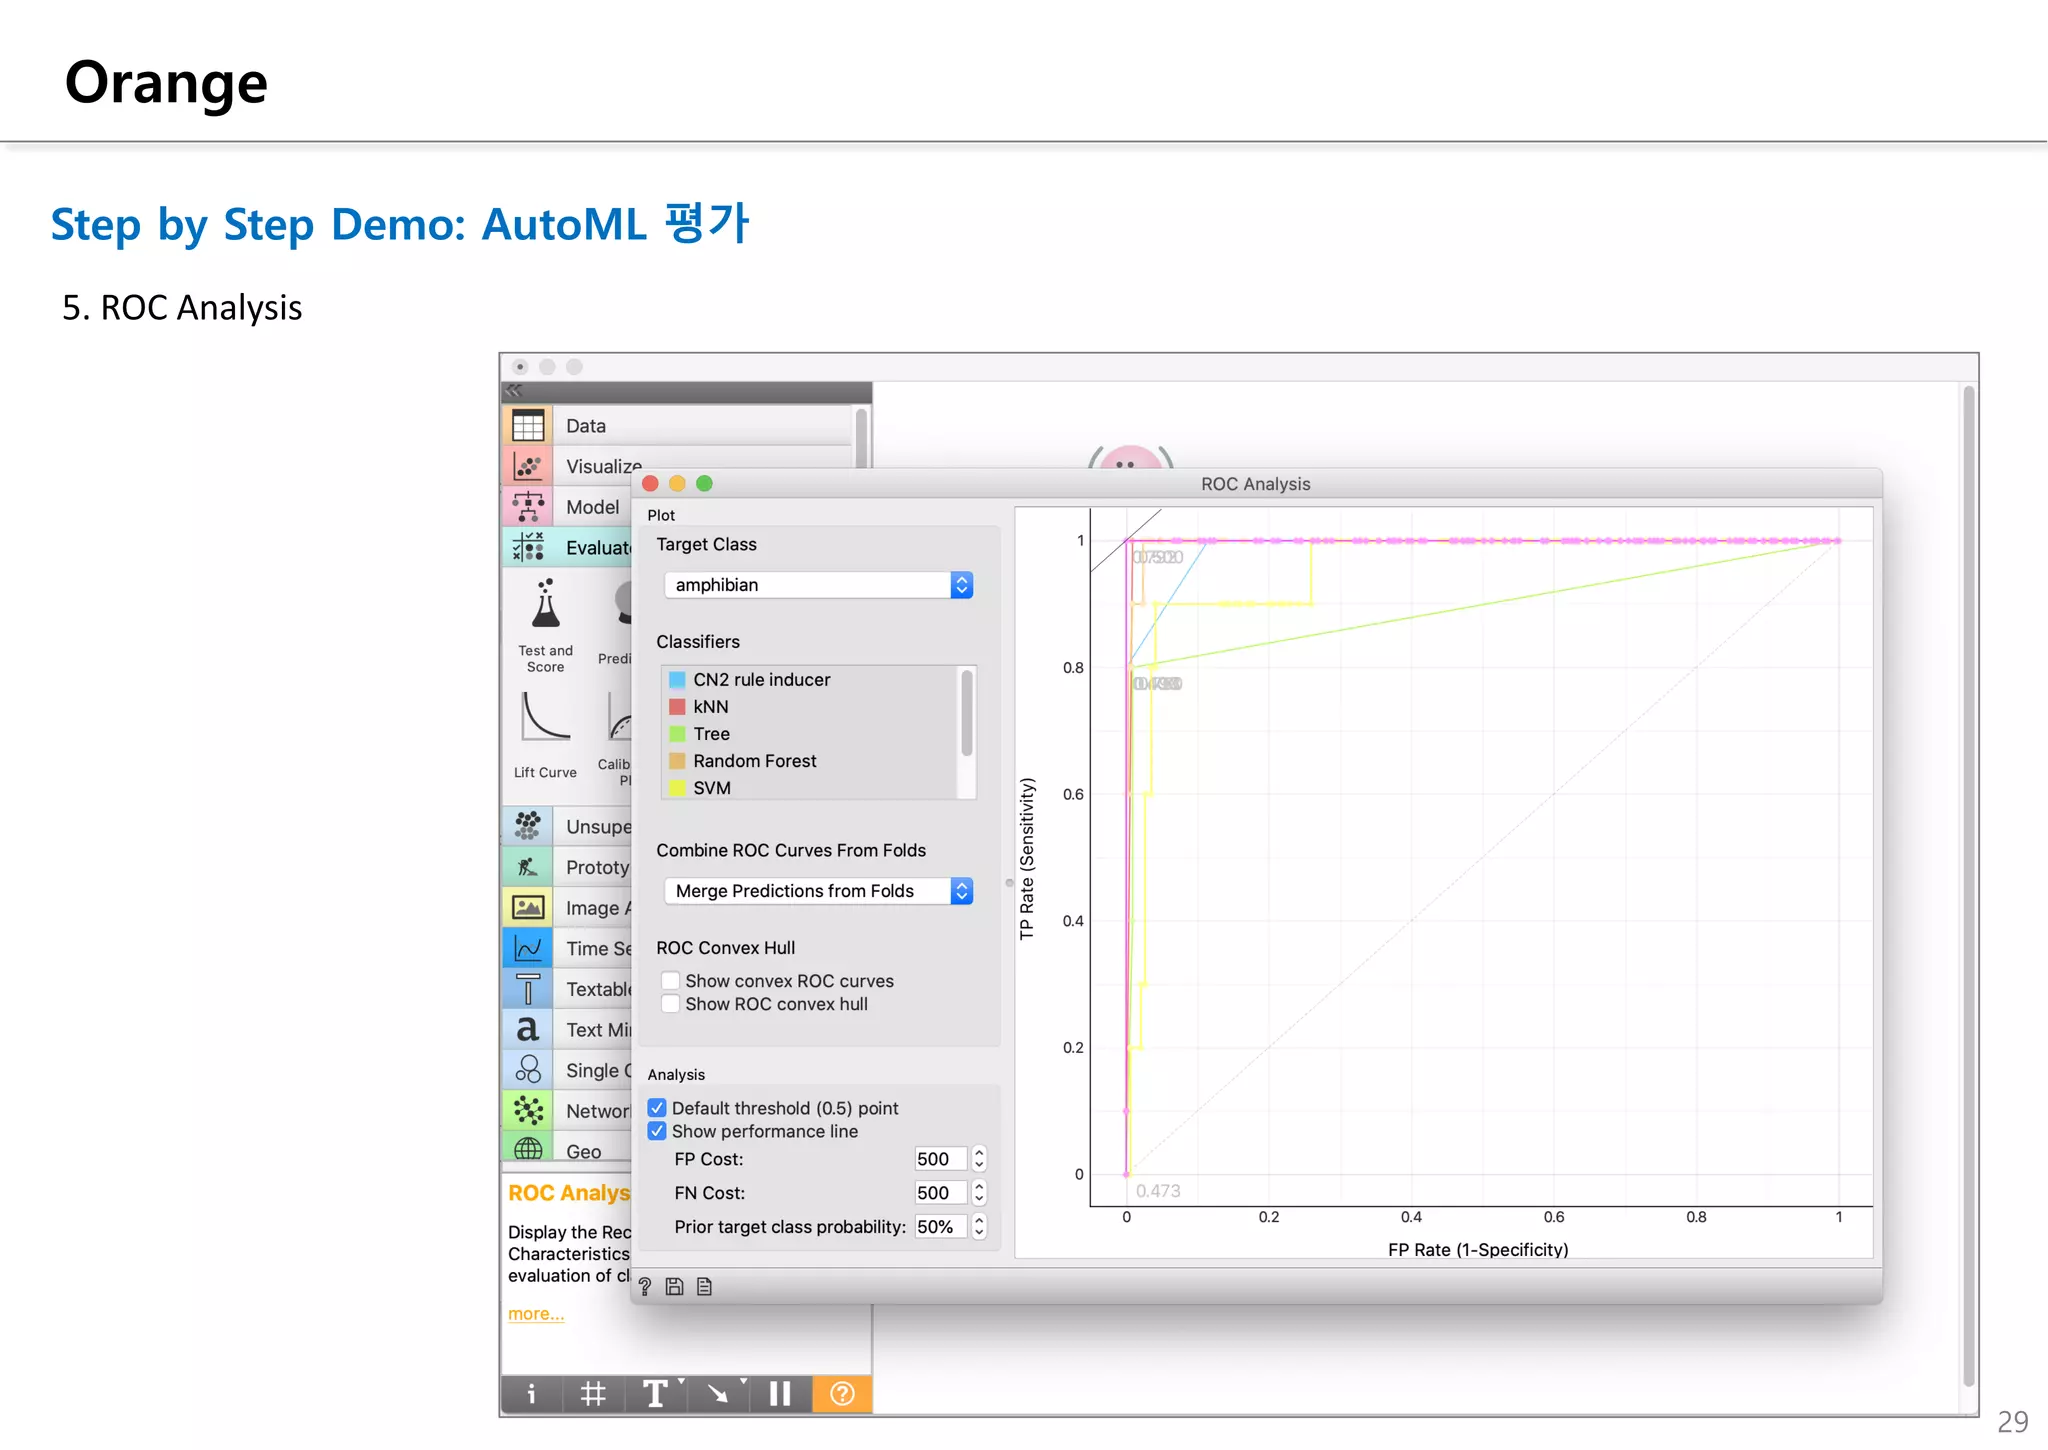Click the FP Cost input field

pos(938,1159)
